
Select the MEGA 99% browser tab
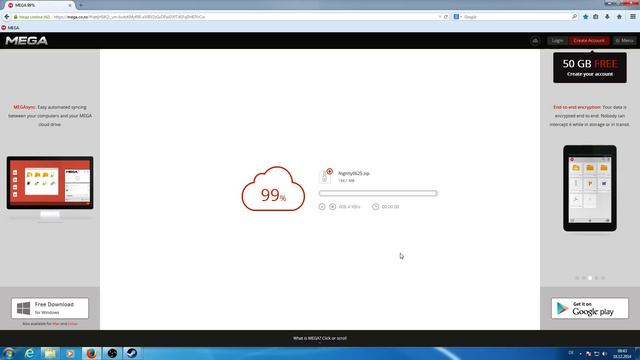tap(40, 5)
